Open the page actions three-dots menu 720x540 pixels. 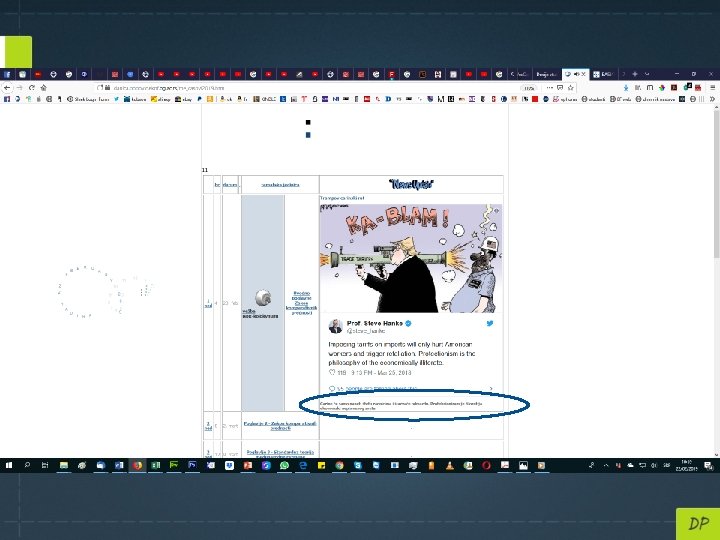tap(549, 88)
